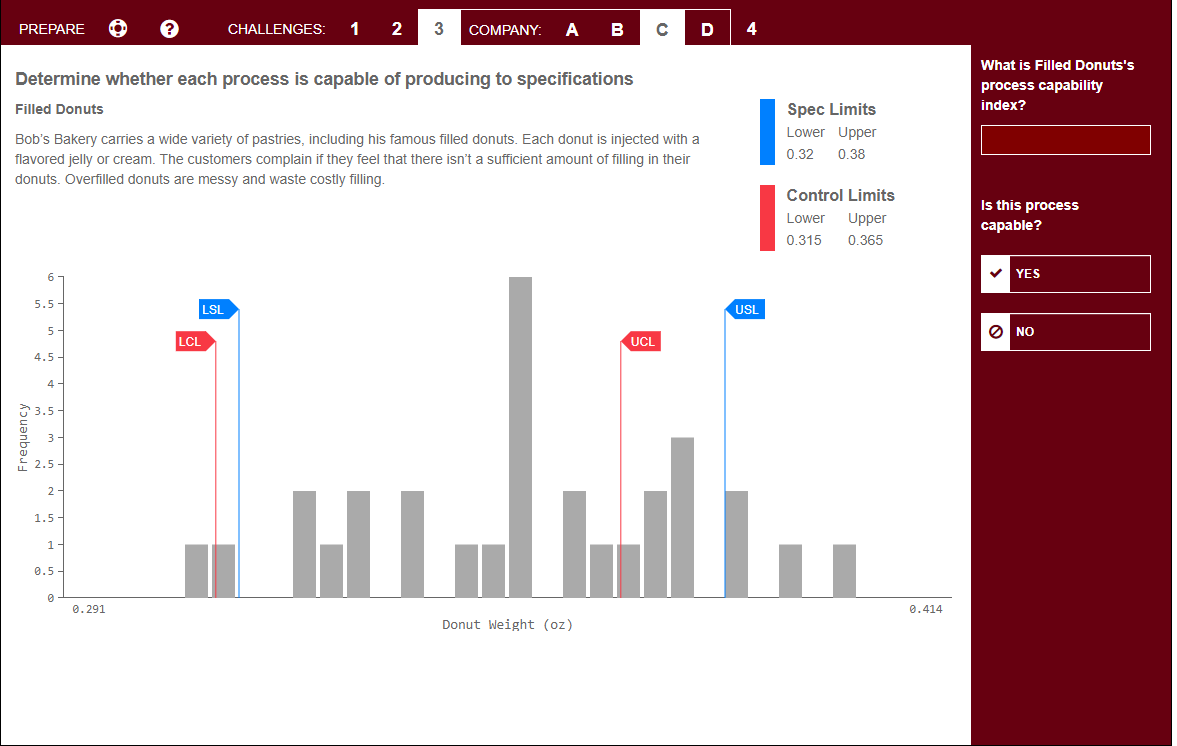
Task: Open the question mark help icon
Action: [170, 29]
